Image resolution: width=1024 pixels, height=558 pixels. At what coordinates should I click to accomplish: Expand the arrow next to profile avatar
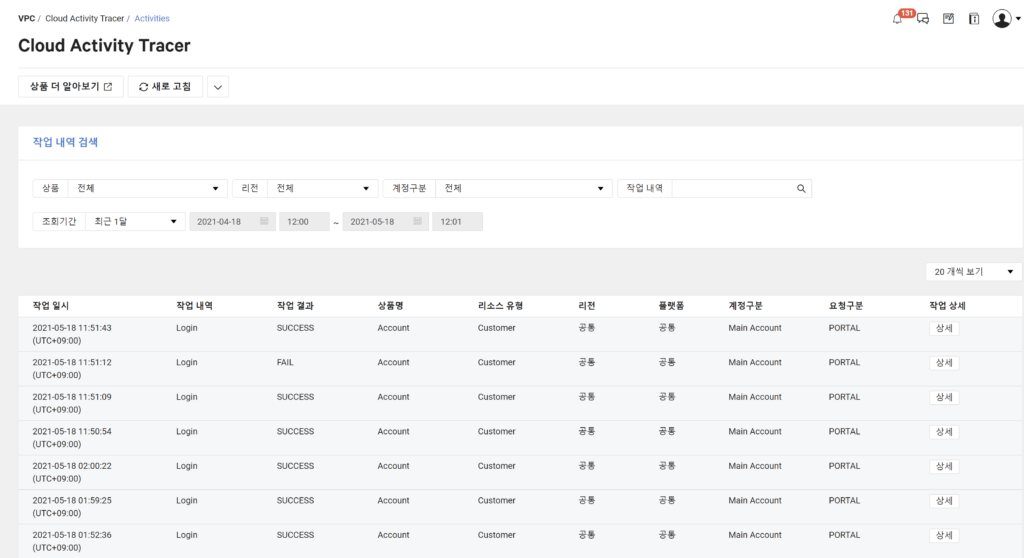point(1018,19)
